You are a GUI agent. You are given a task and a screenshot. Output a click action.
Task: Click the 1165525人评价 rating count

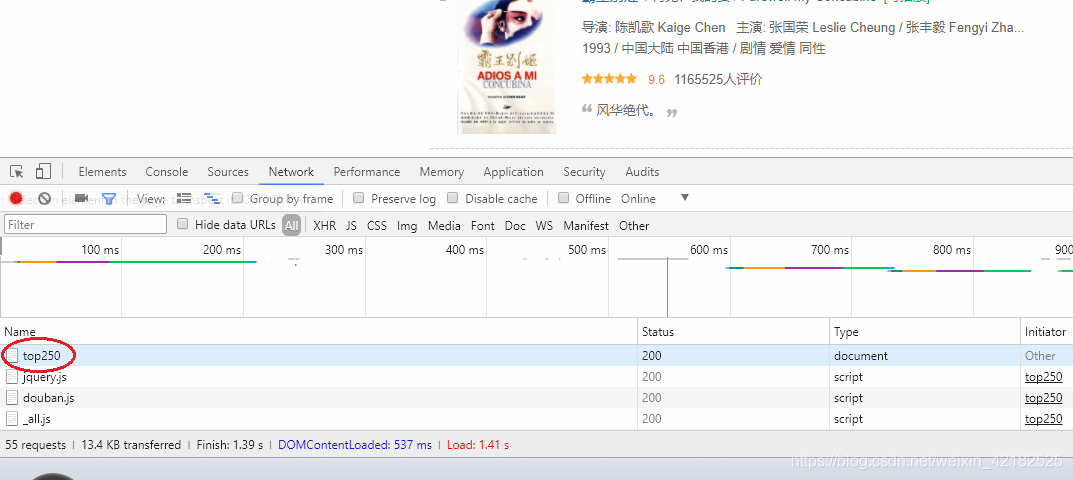pyautogui.click(x=719, y=79)
